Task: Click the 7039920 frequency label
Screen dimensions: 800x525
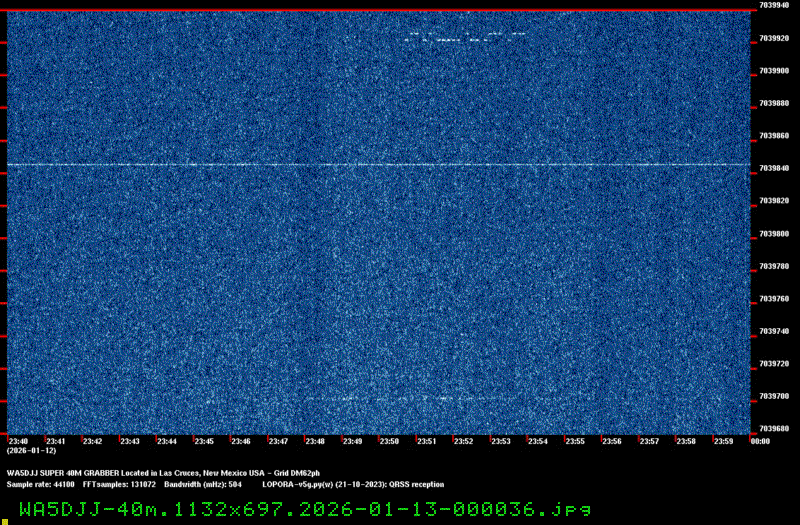Action: (x=774, y=38)
